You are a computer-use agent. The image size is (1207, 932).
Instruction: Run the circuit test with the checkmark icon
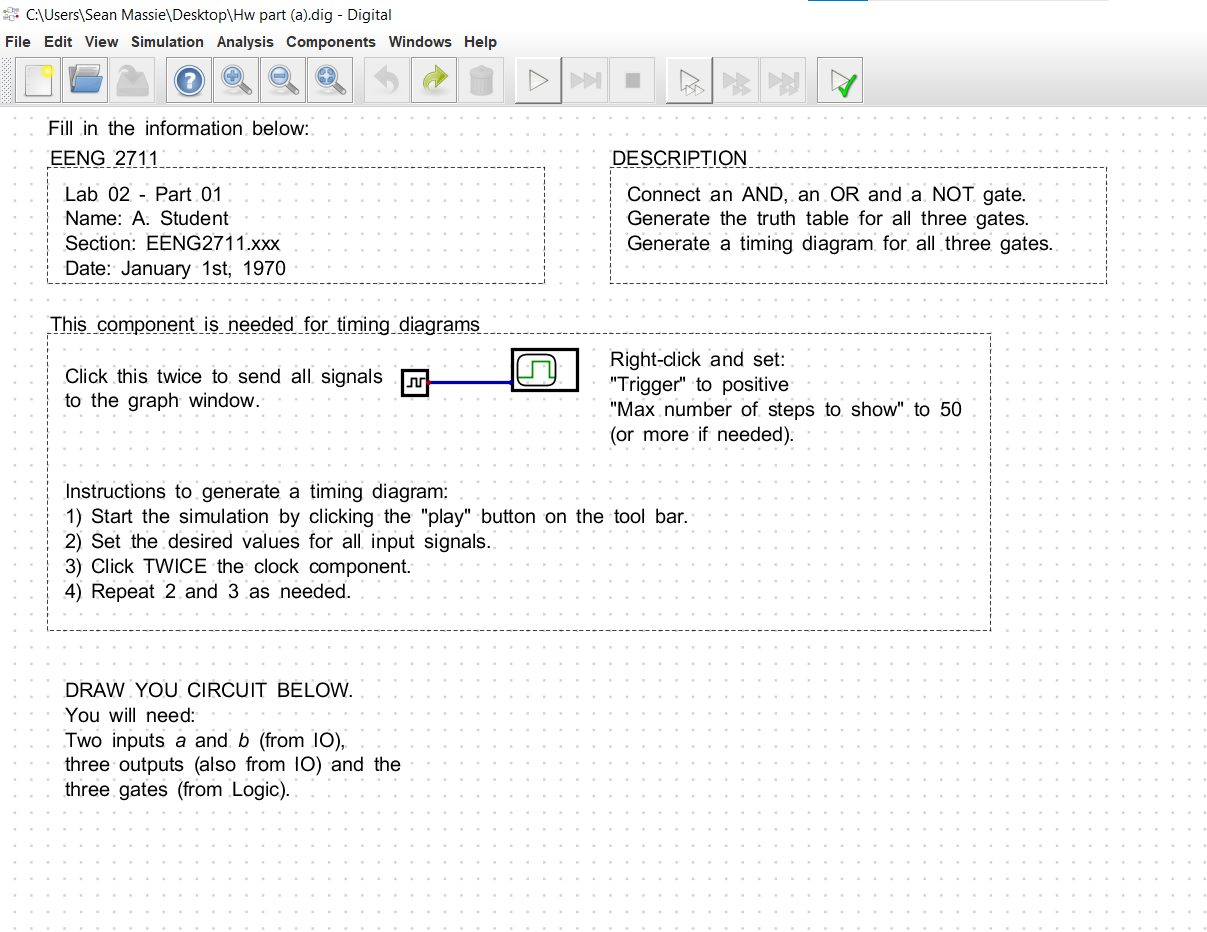click(x=839, y=80)
